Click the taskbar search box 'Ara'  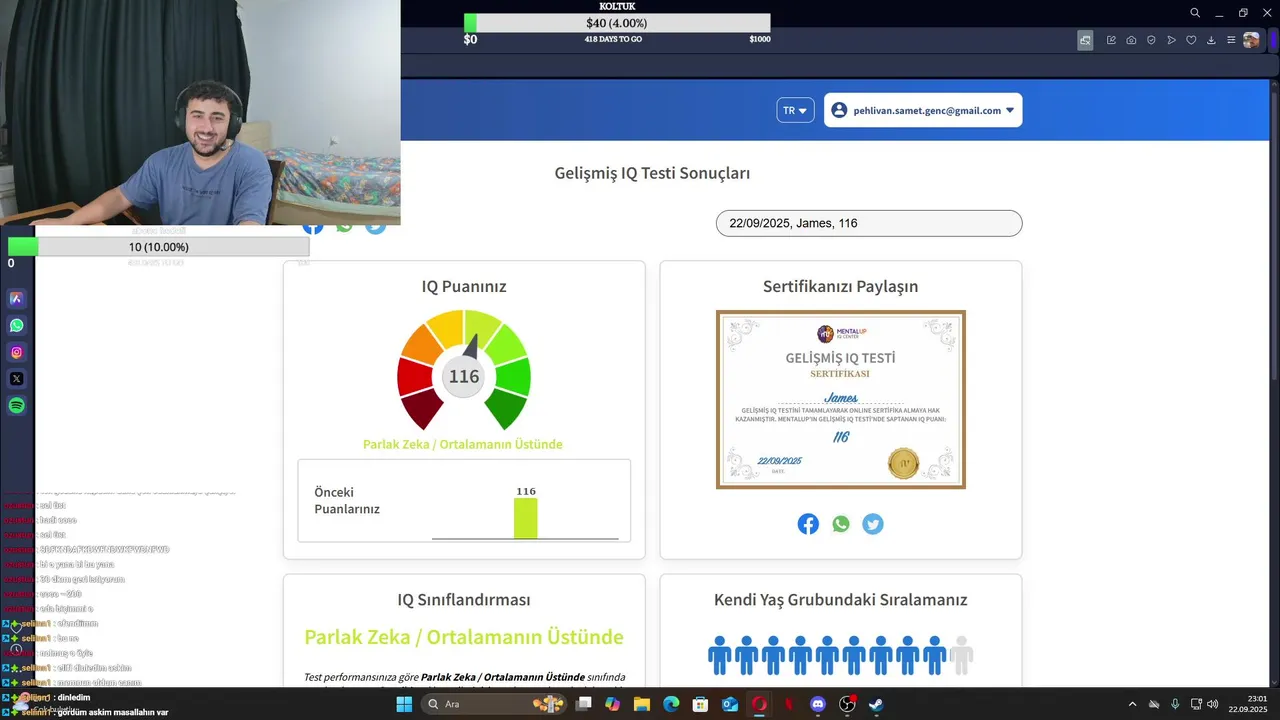[x=493, y=704]
